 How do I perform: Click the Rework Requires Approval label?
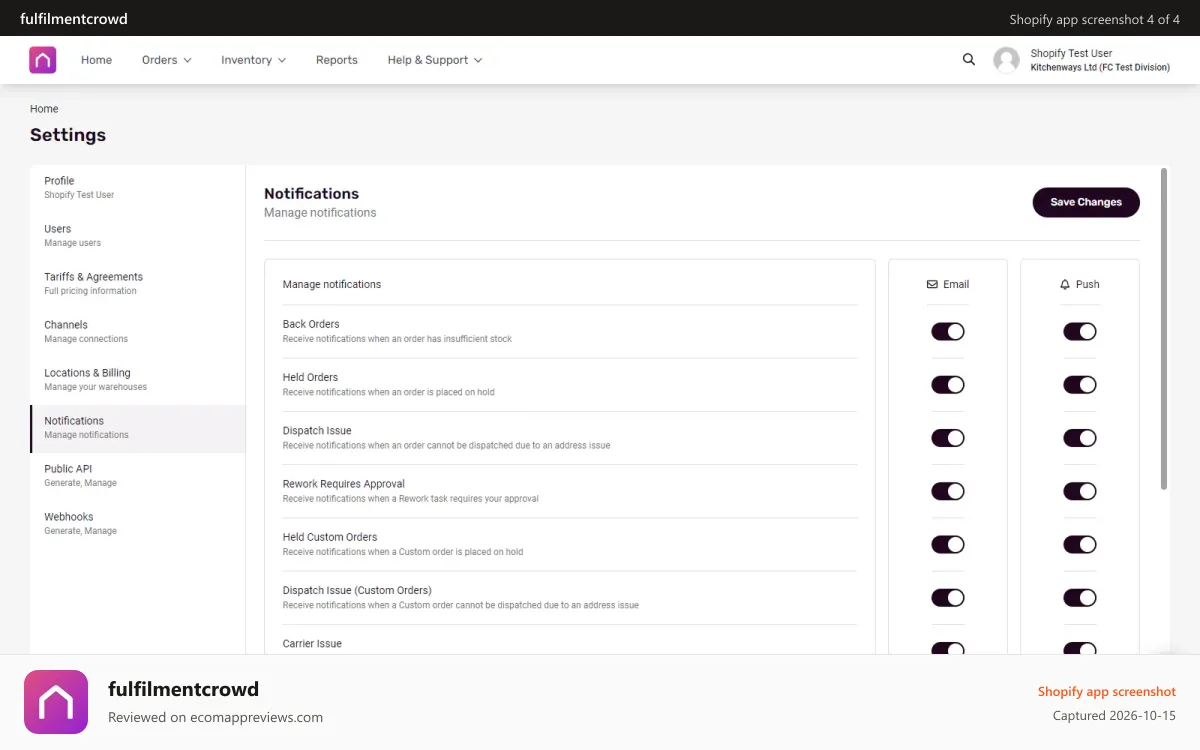click(x=344, y=484)
